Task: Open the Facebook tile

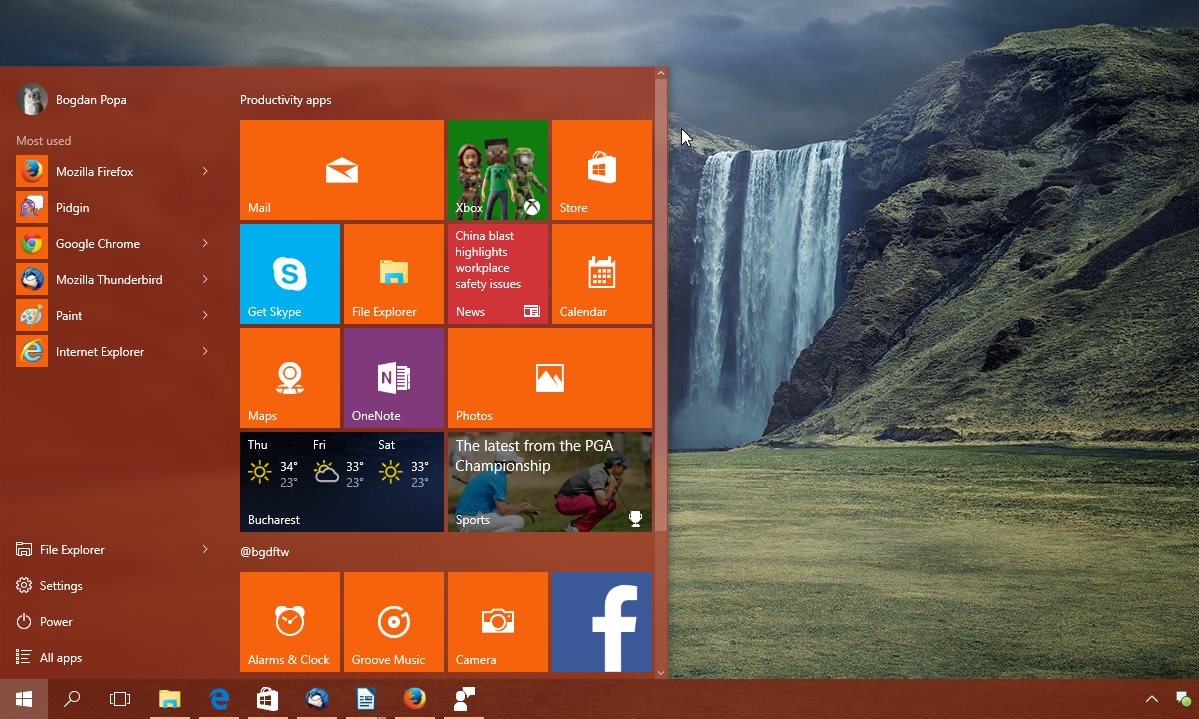Action: [x=602, y=622]
